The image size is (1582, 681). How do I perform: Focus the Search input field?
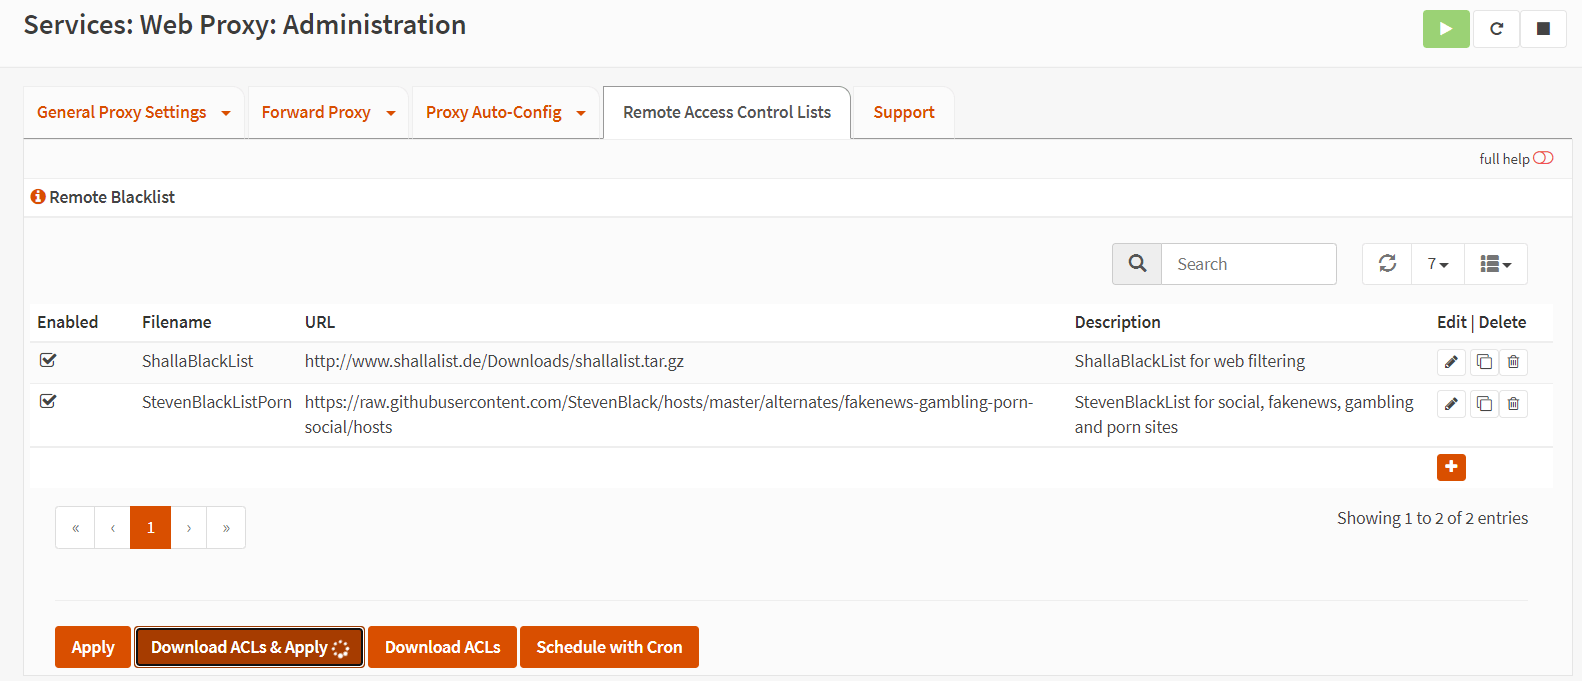(1248, 264)
